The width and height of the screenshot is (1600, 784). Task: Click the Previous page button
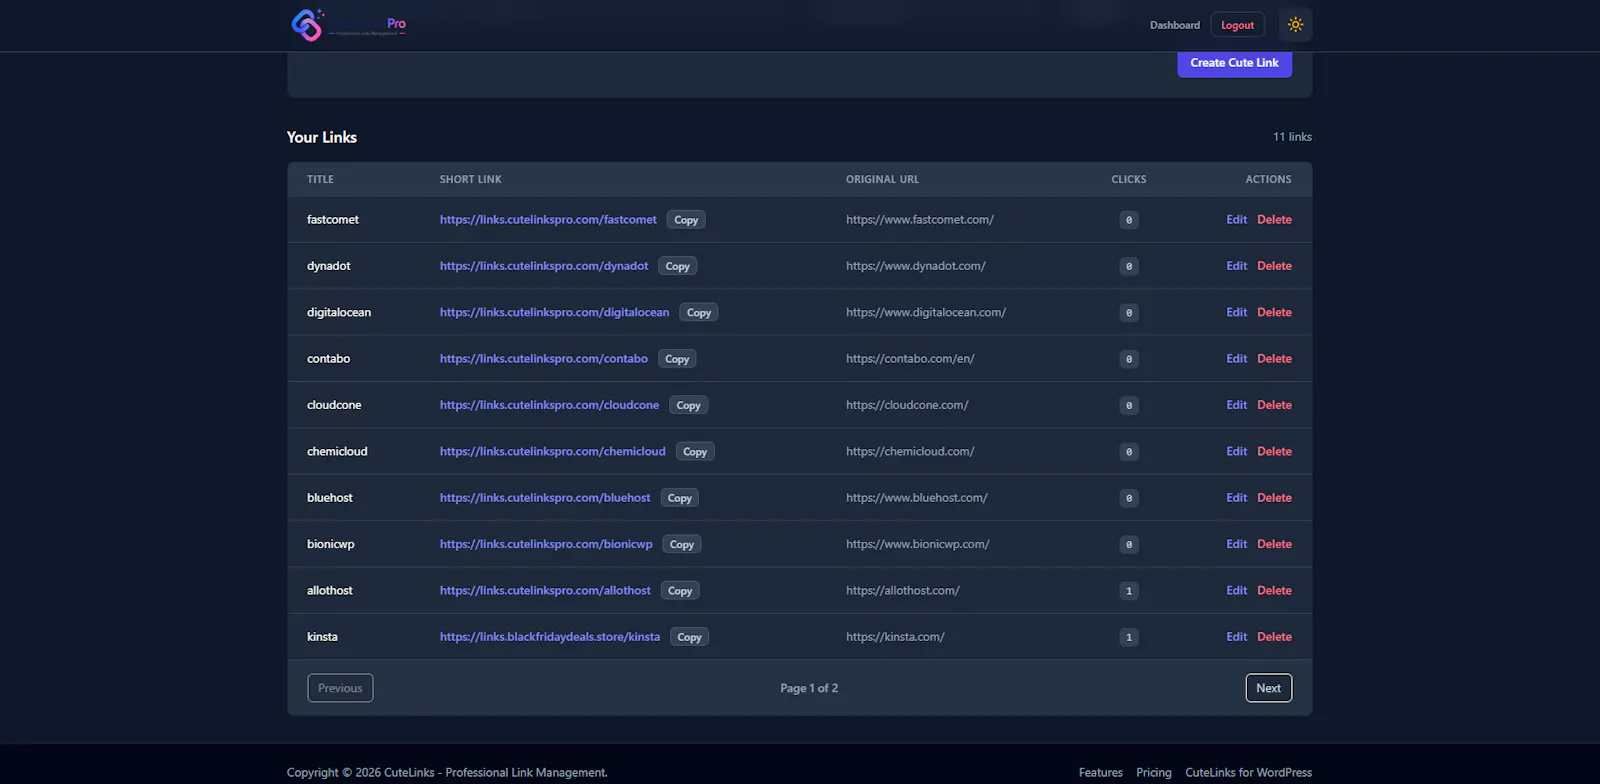click(340, 688)
